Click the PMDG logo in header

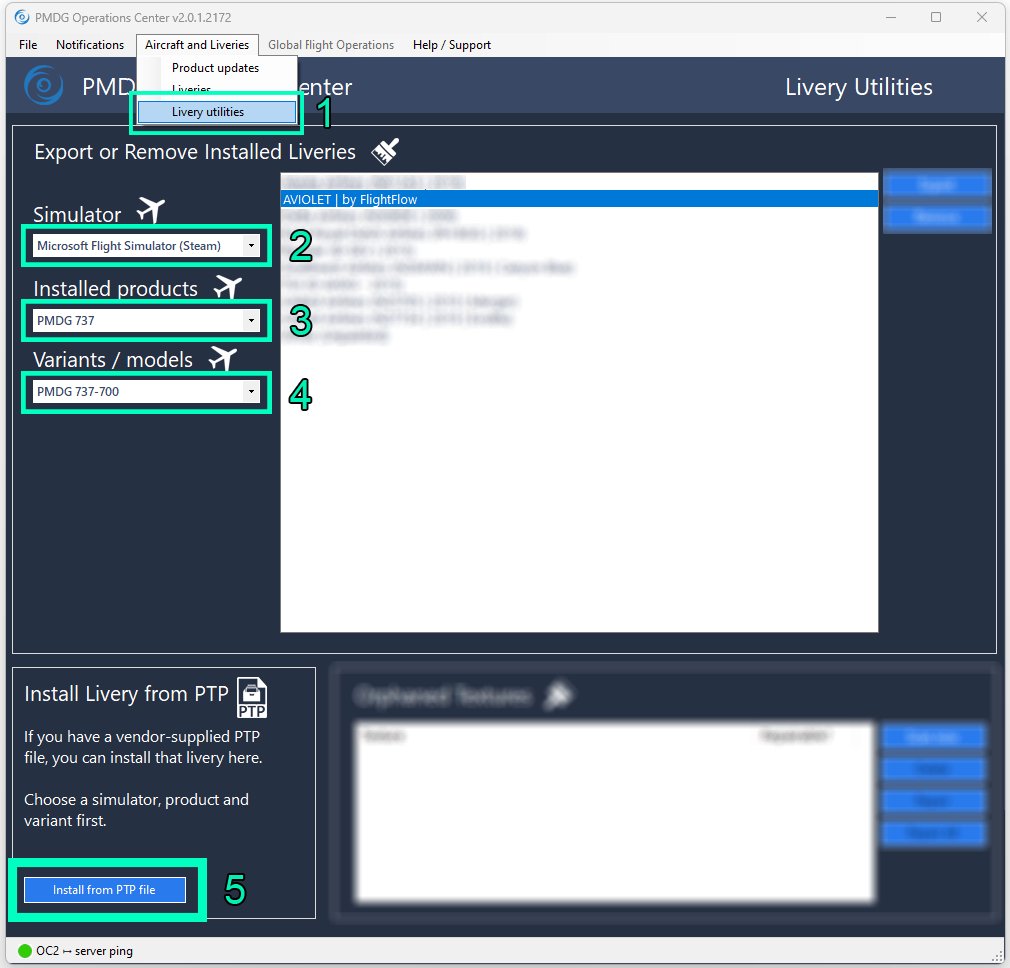pos(44,86)
